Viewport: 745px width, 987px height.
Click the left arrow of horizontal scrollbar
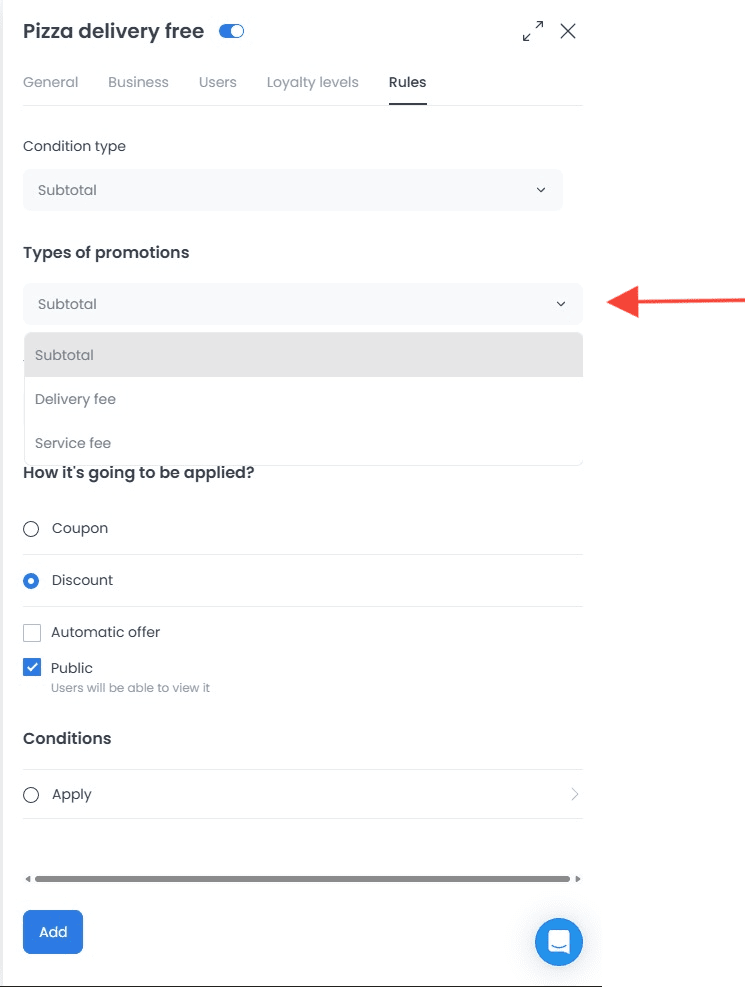[28, 879]
